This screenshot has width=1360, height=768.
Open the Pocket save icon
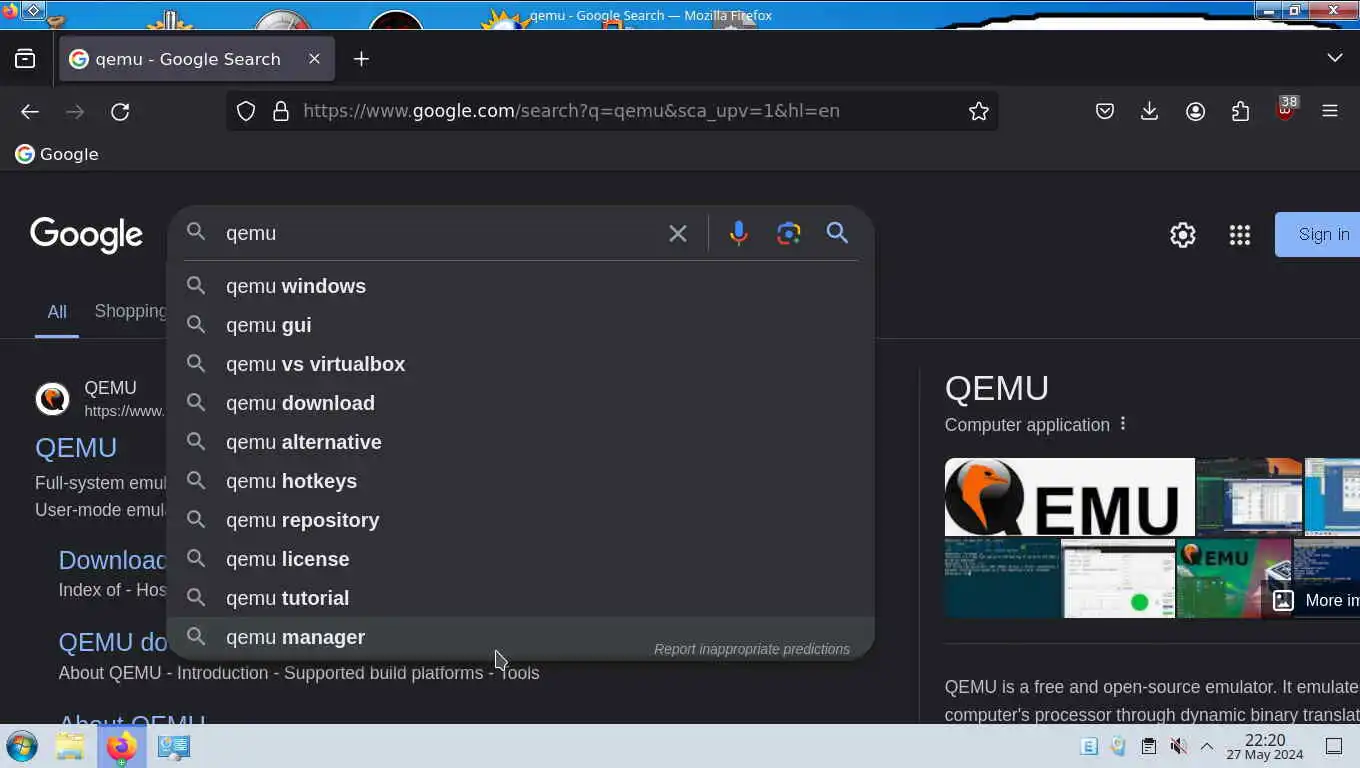[1105, 111]
